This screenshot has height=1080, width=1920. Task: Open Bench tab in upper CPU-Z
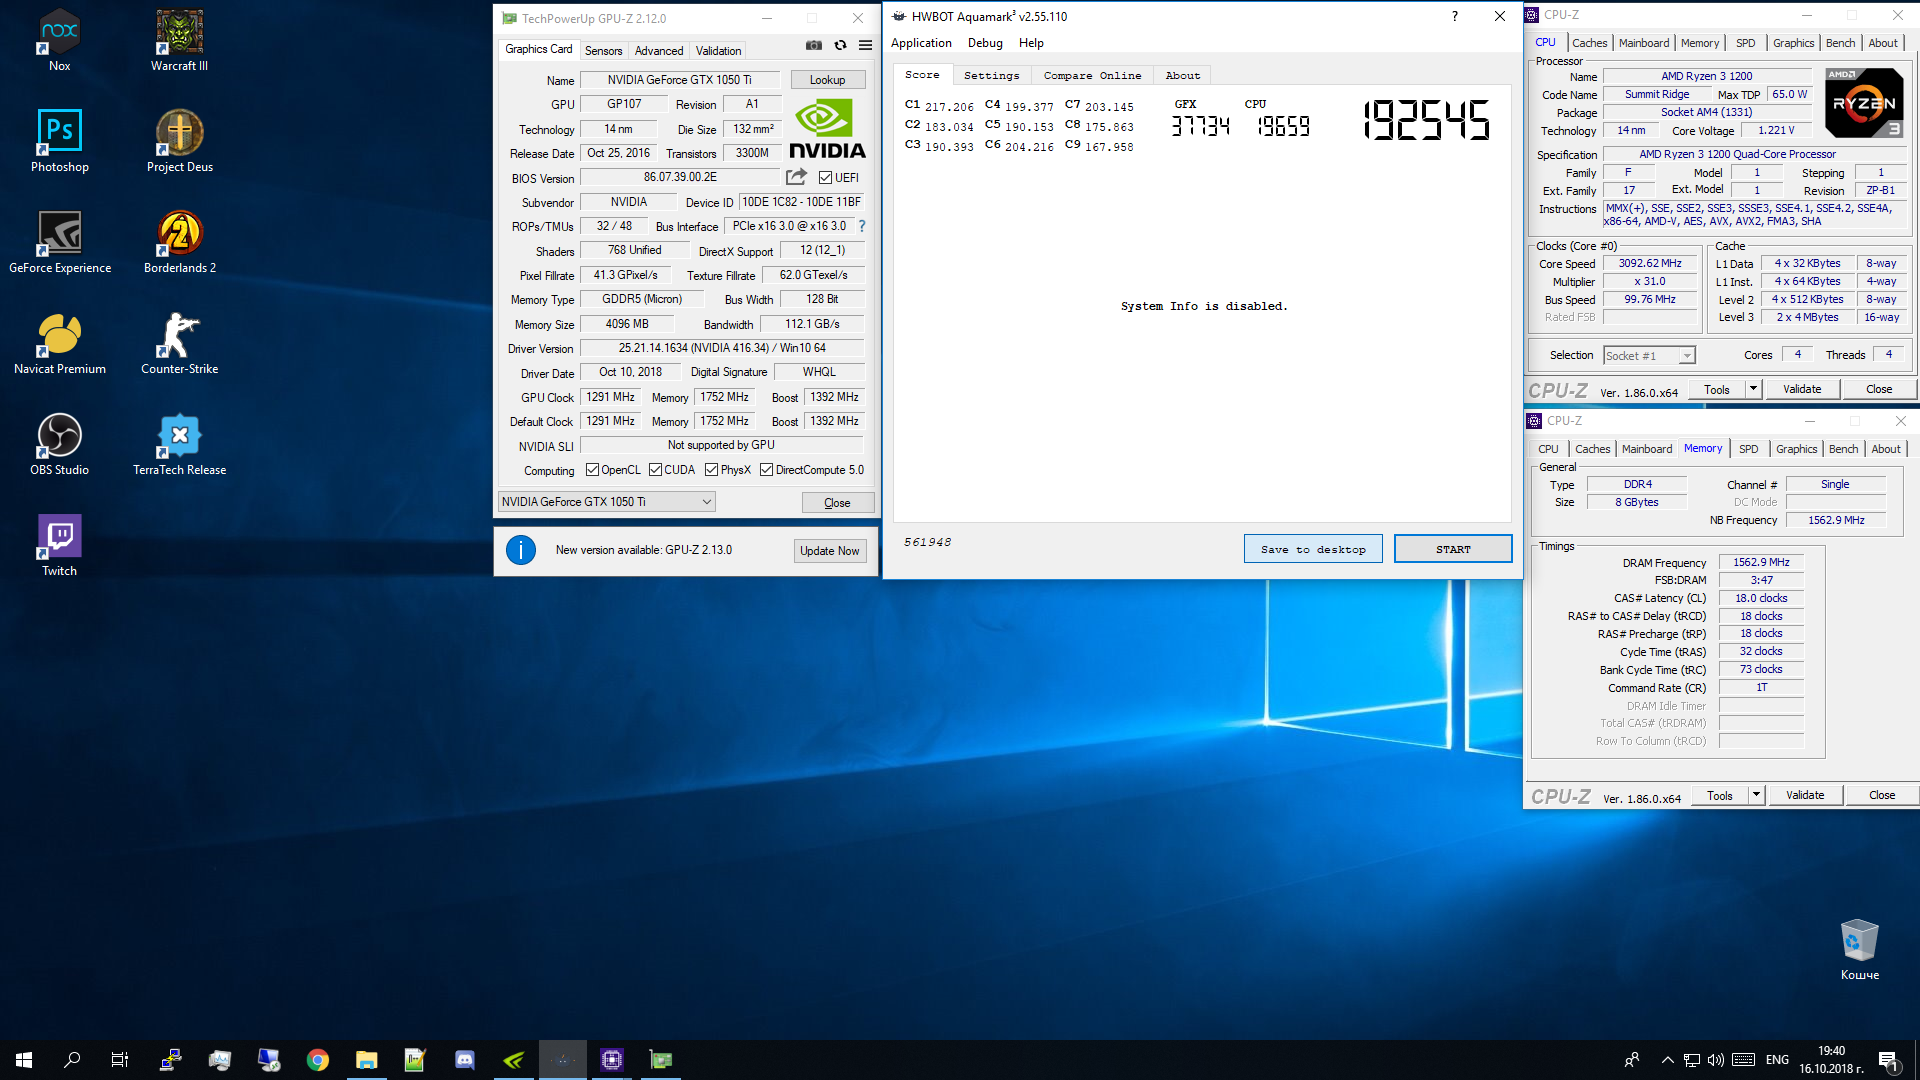tap(1840, 43)
